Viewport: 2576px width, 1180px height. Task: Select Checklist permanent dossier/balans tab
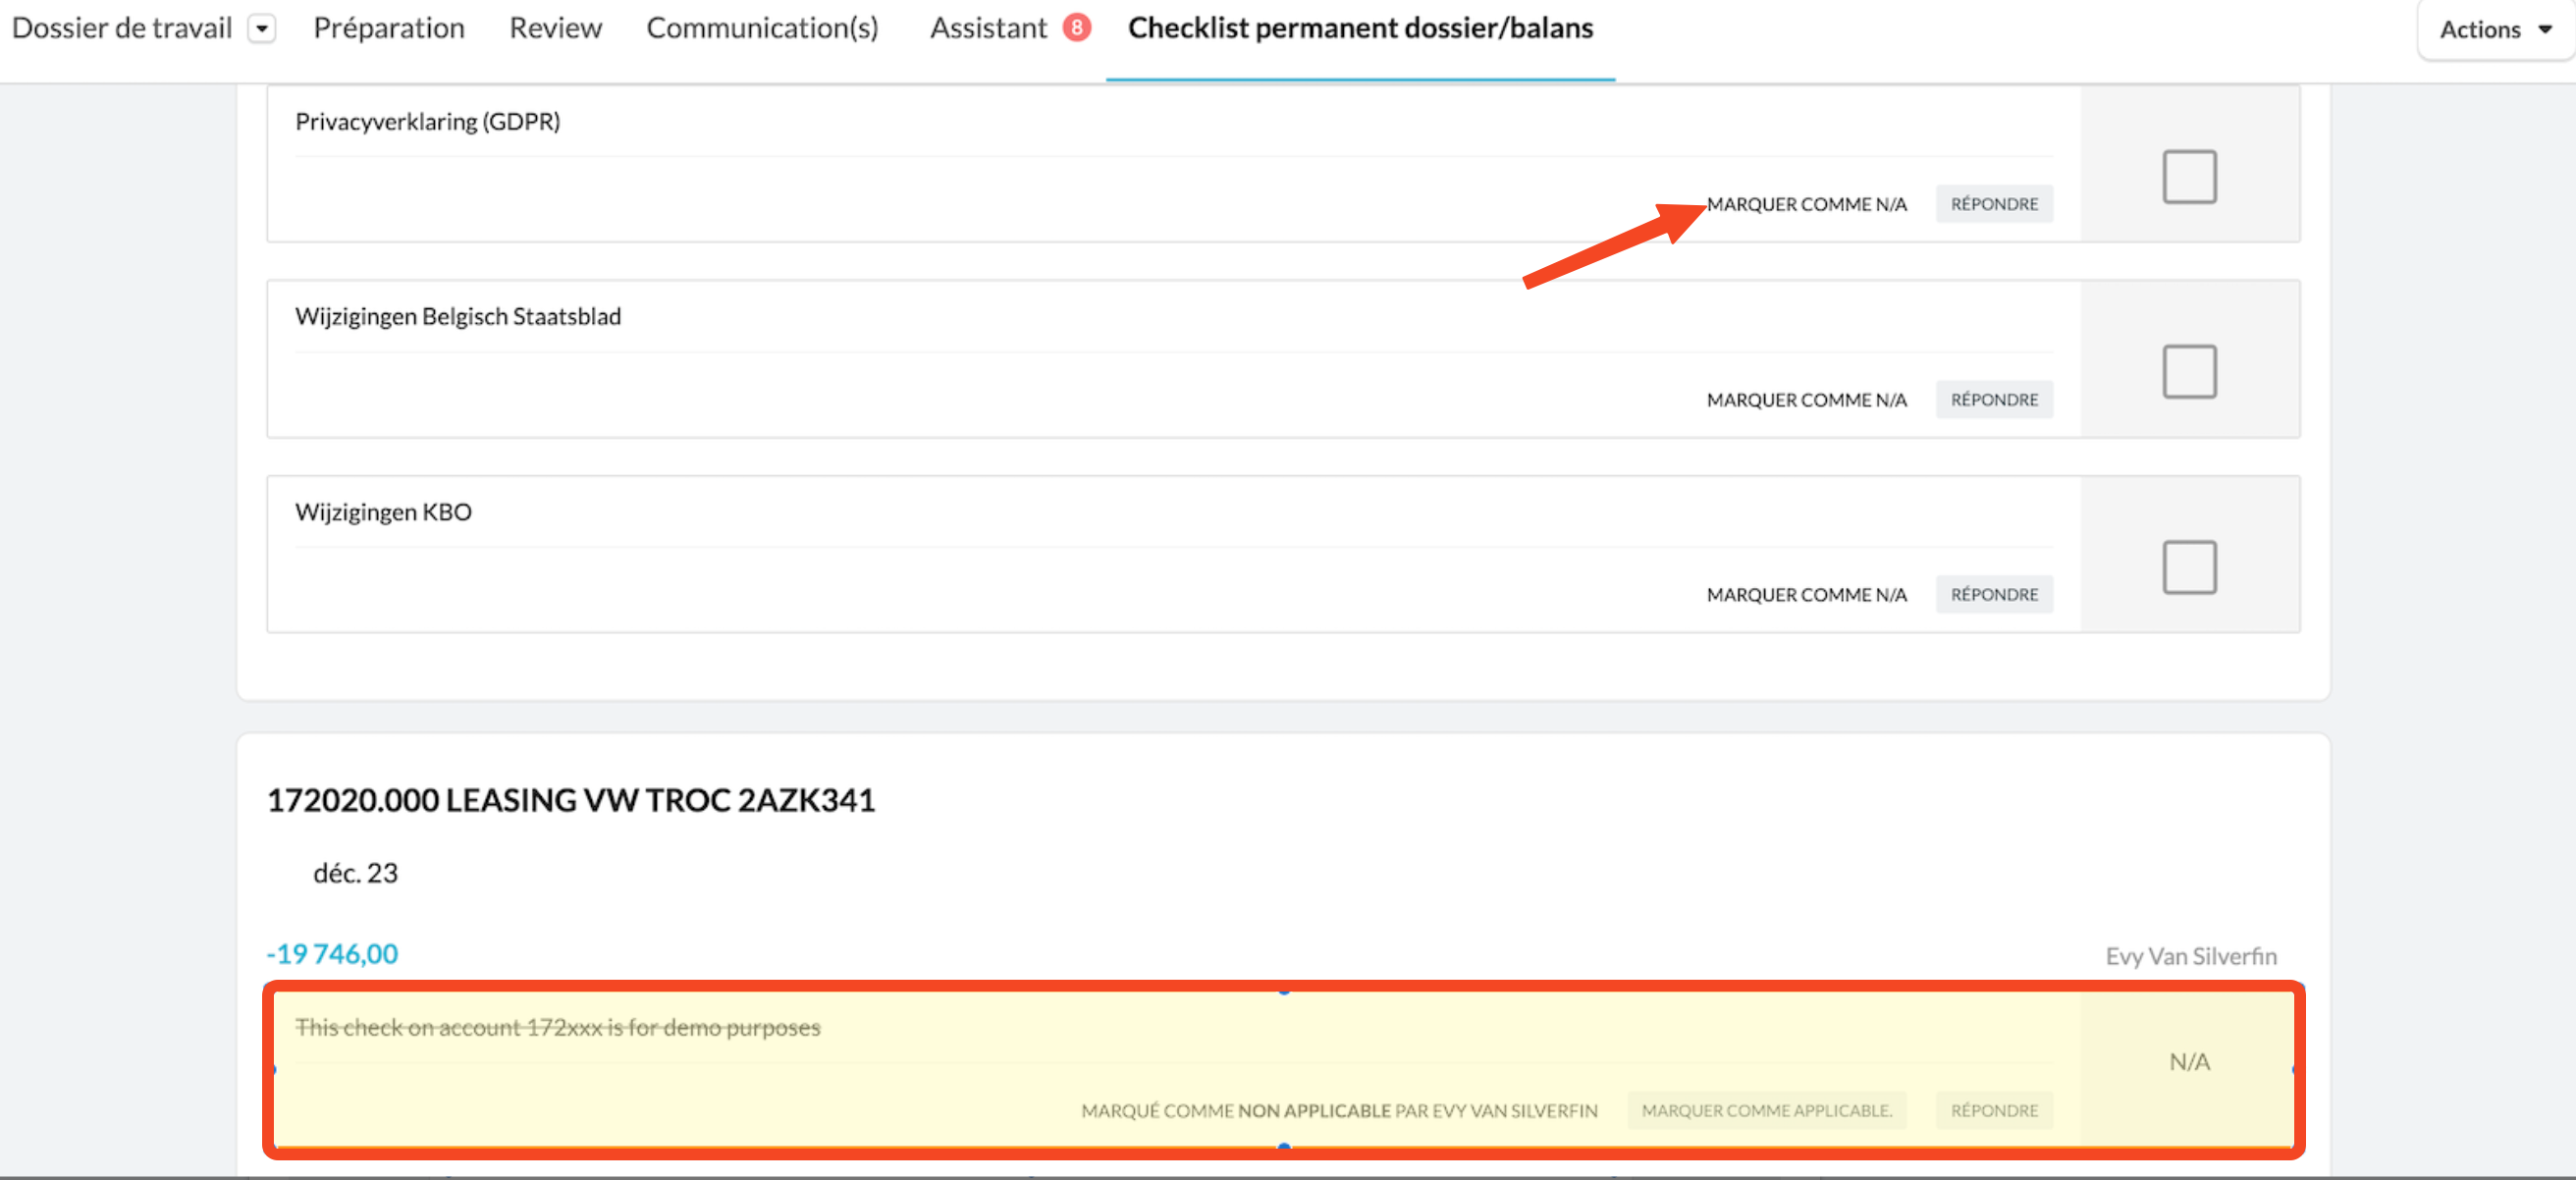point(1360,28)
